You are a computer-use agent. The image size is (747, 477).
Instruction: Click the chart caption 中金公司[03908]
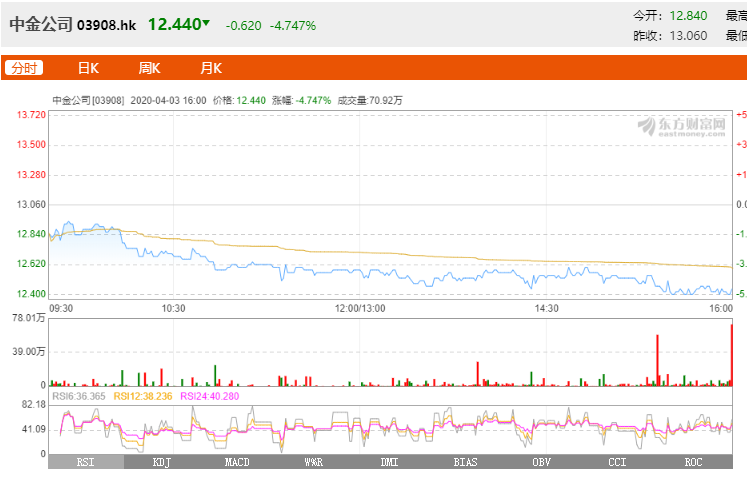88,101
